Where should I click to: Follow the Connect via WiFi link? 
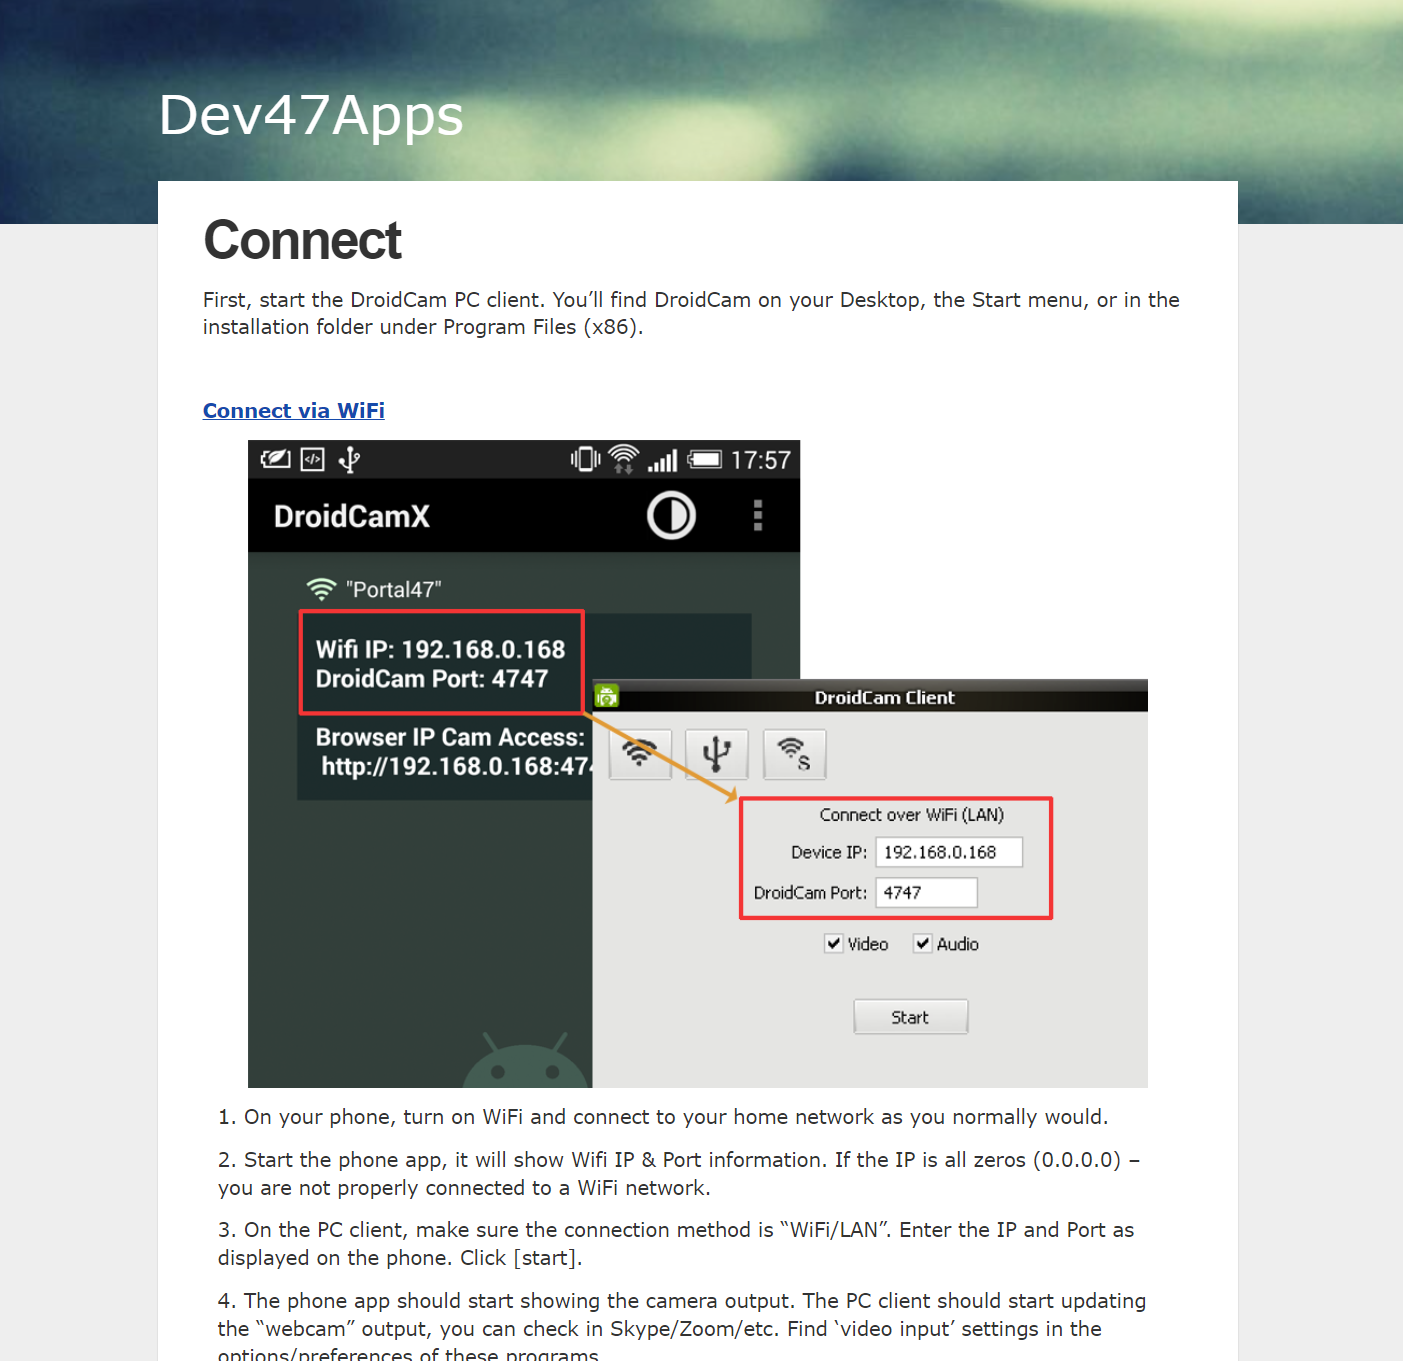[x=294, y=411]
